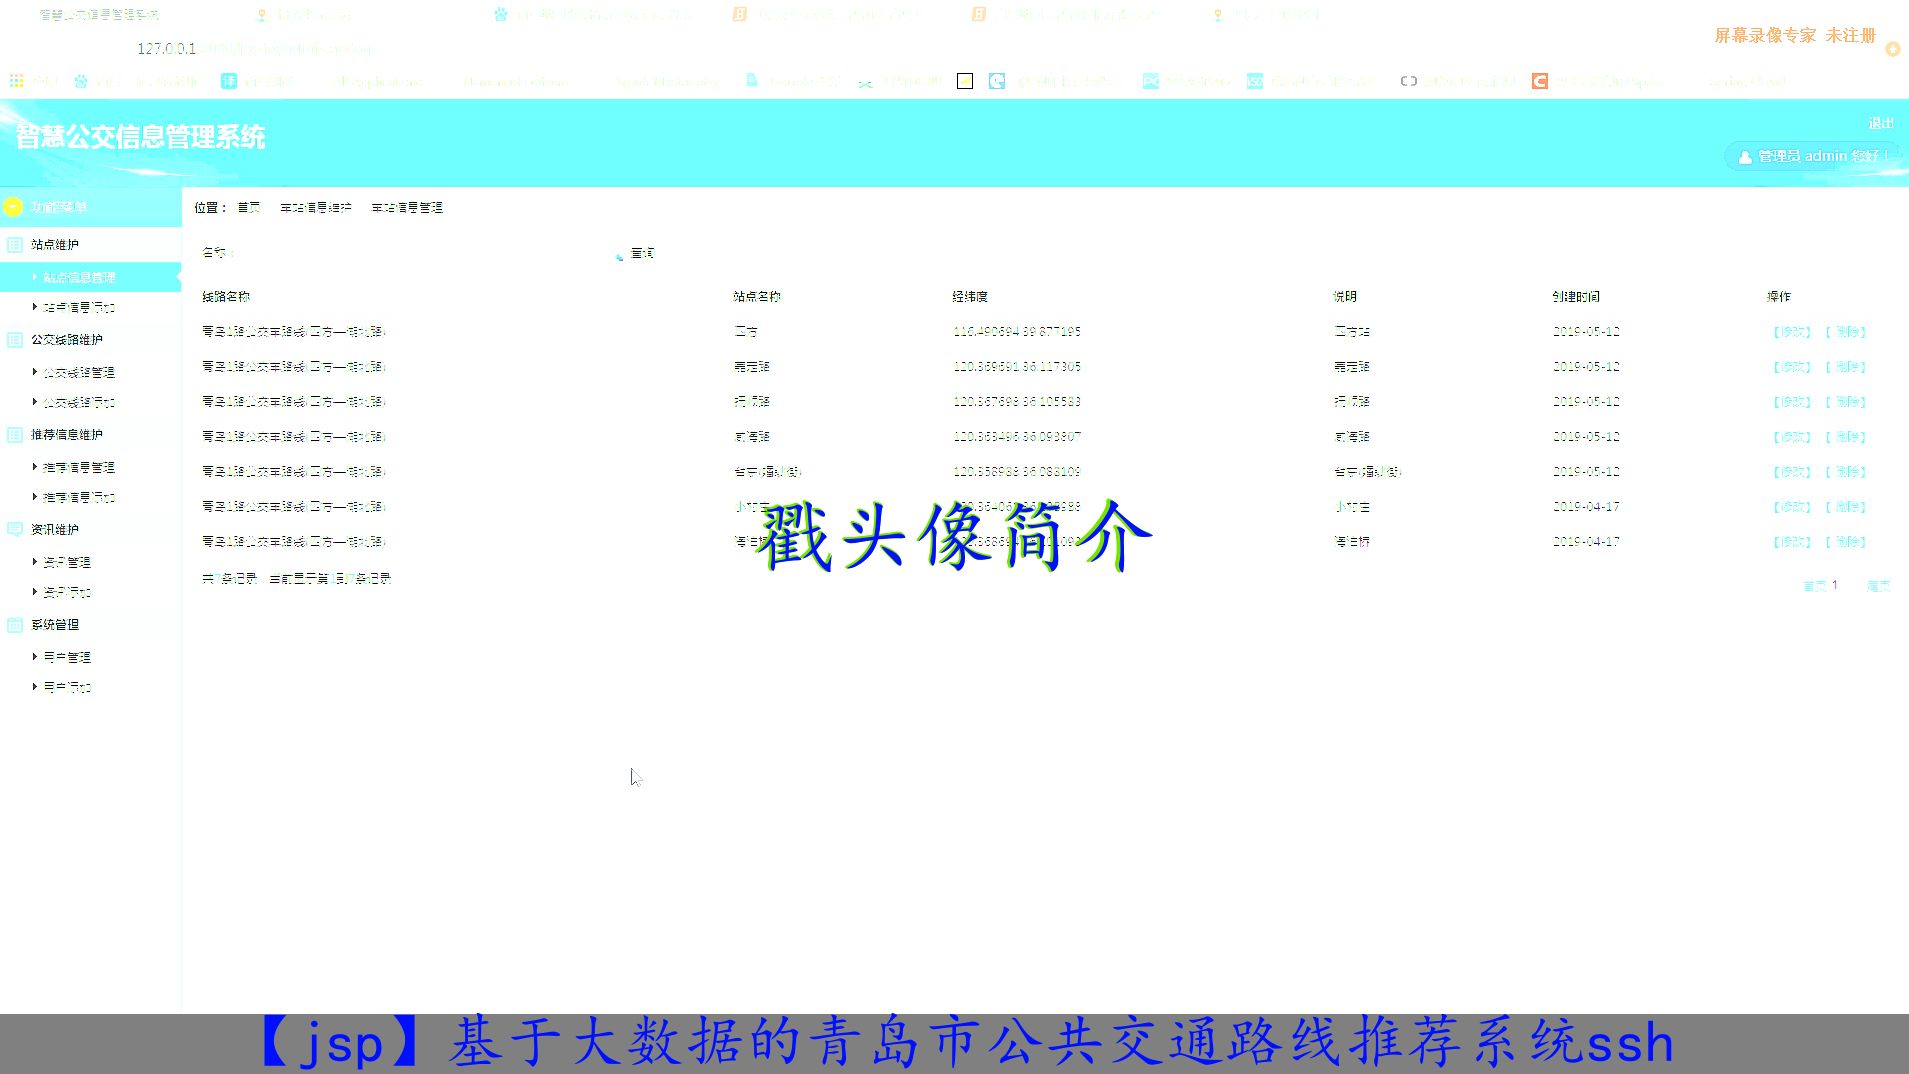Click 修改 for the row with 116.490694
Screen dimensions: 1909x1074
[x=1792, y=332]
